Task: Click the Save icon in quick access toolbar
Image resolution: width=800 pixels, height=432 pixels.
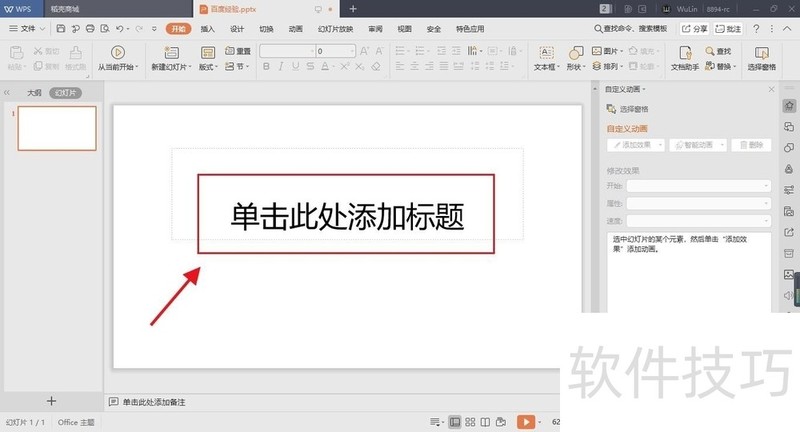Action: (x=61, y=29)
